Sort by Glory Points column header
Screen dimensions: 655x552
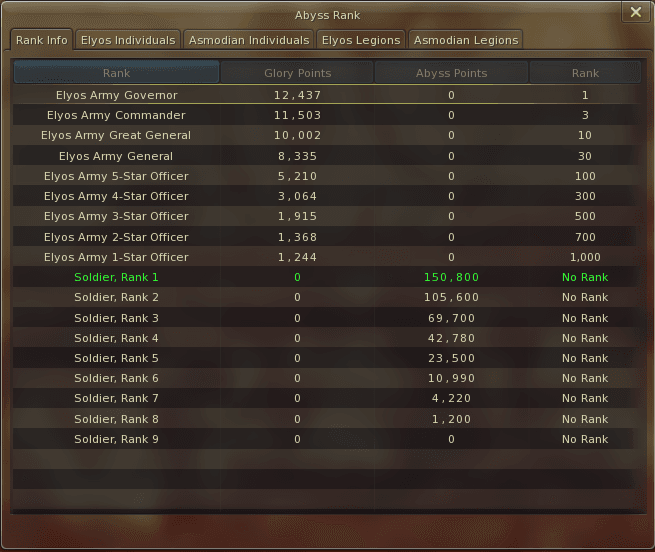tap(297, 73)
